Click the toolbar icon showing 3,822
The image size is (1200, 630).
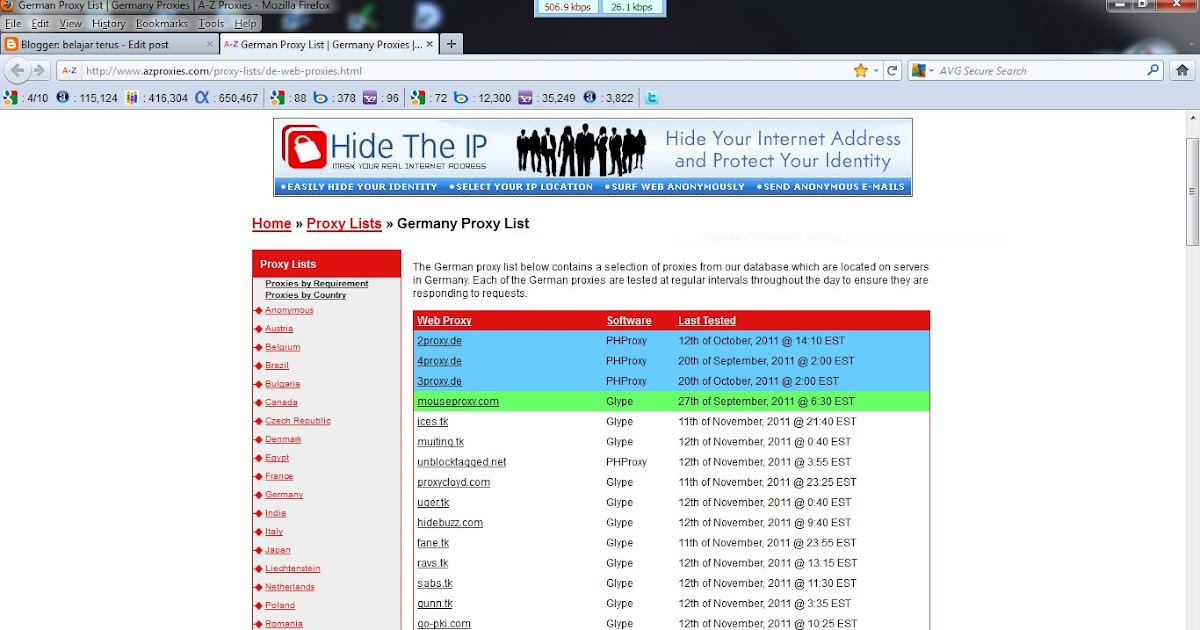pyautogui.click(x=590, y=98)
